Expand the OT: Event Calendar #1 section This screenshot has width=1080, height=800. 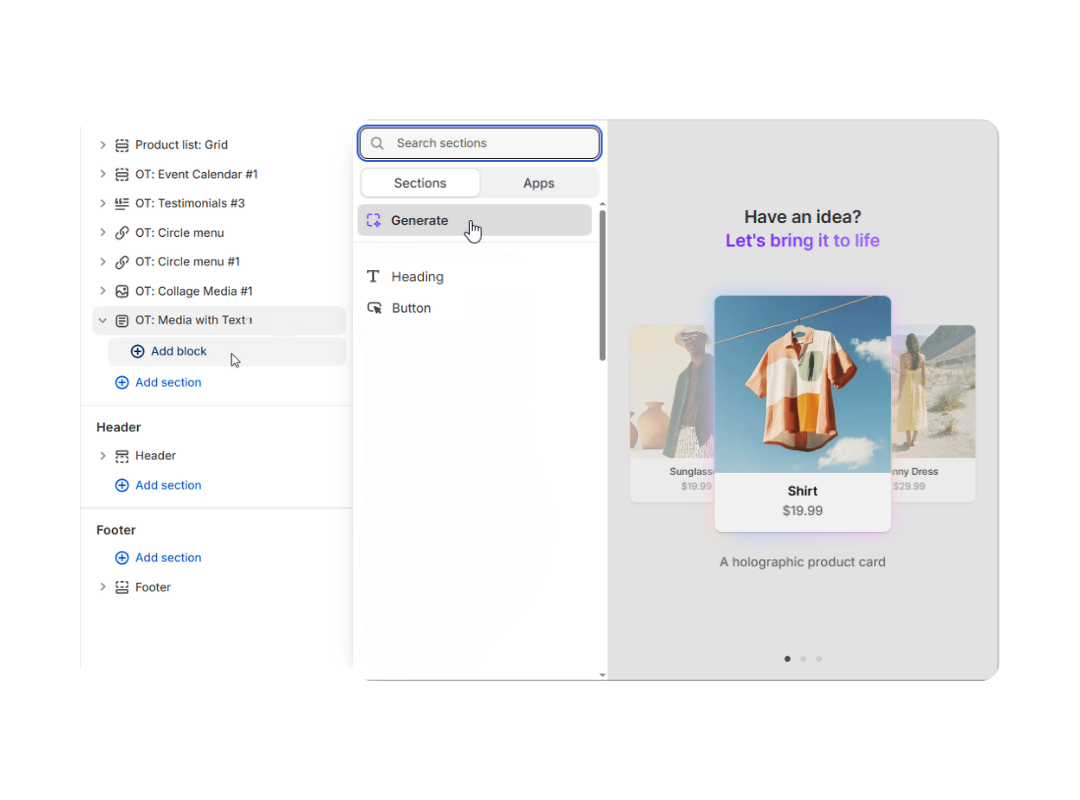point(103,174)
